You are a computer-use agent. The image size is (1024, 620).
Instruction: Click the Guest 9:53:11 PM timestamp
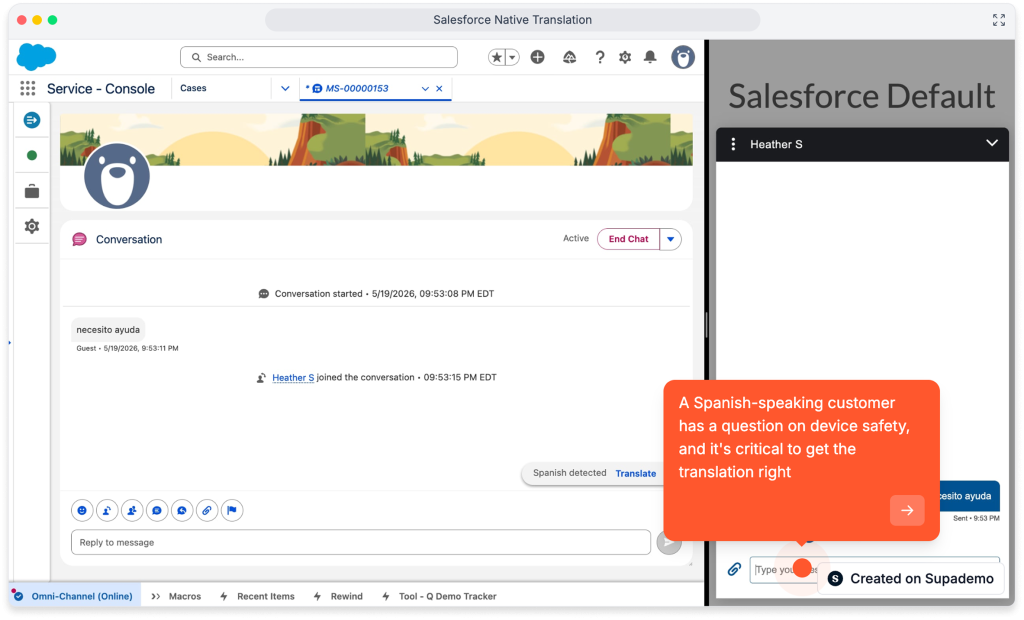click(127, 349)
